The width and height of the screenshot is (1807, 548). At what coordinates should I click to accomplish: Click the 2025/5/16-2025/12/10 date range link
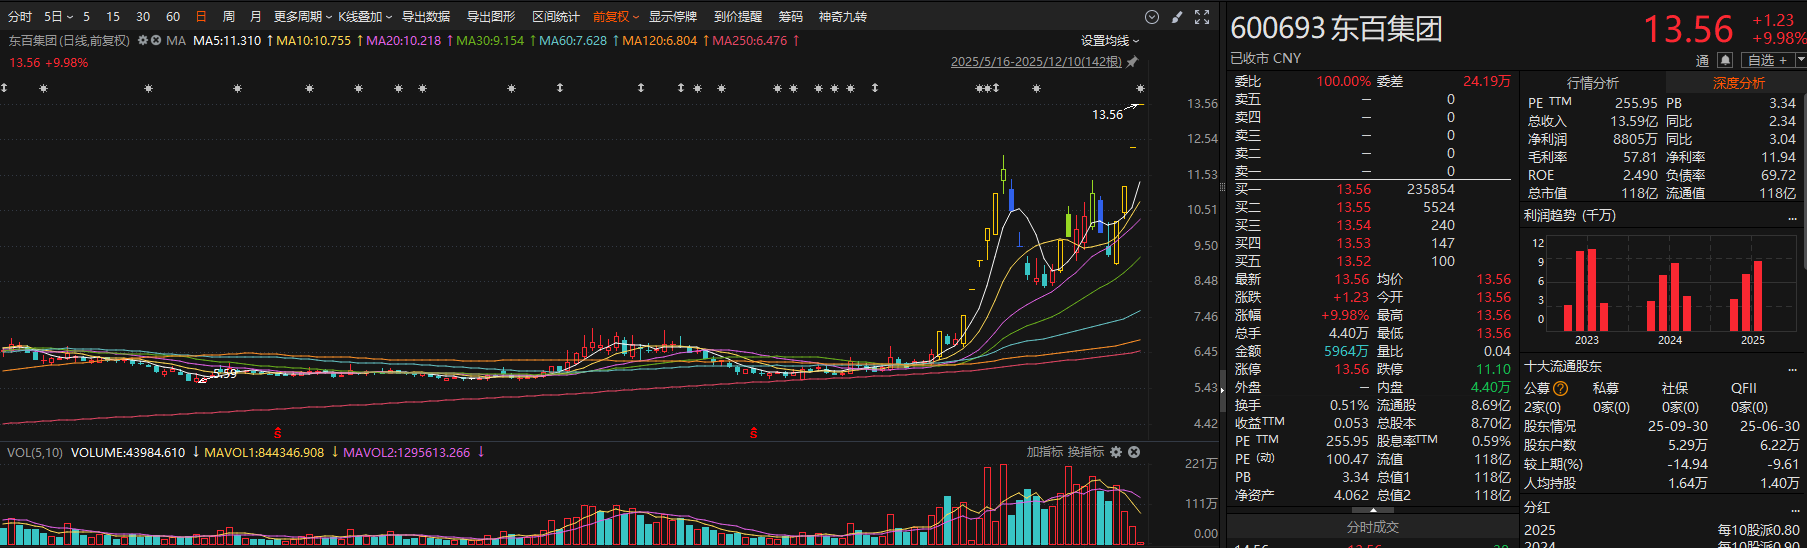pyautogui.click(x=1035, y=62)
